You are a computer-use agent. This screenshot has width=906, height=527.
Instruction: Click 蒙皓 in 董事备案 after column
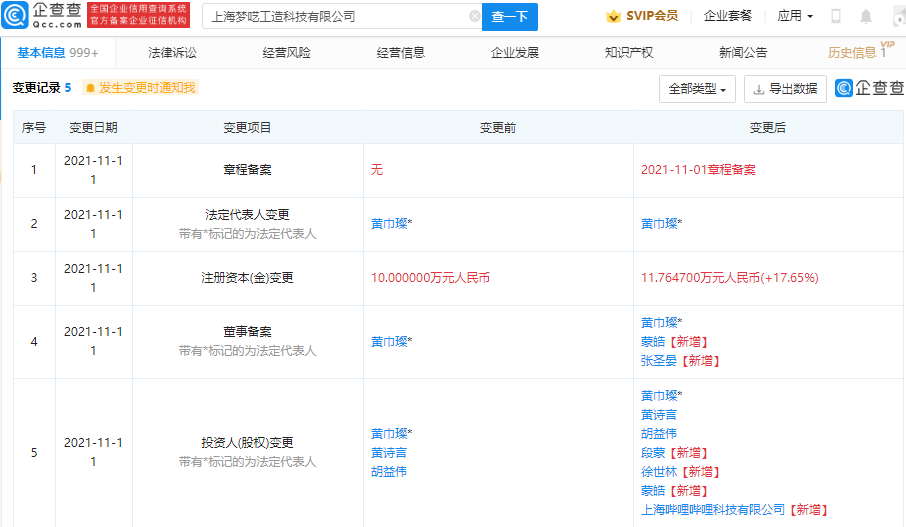click(653, 342)
